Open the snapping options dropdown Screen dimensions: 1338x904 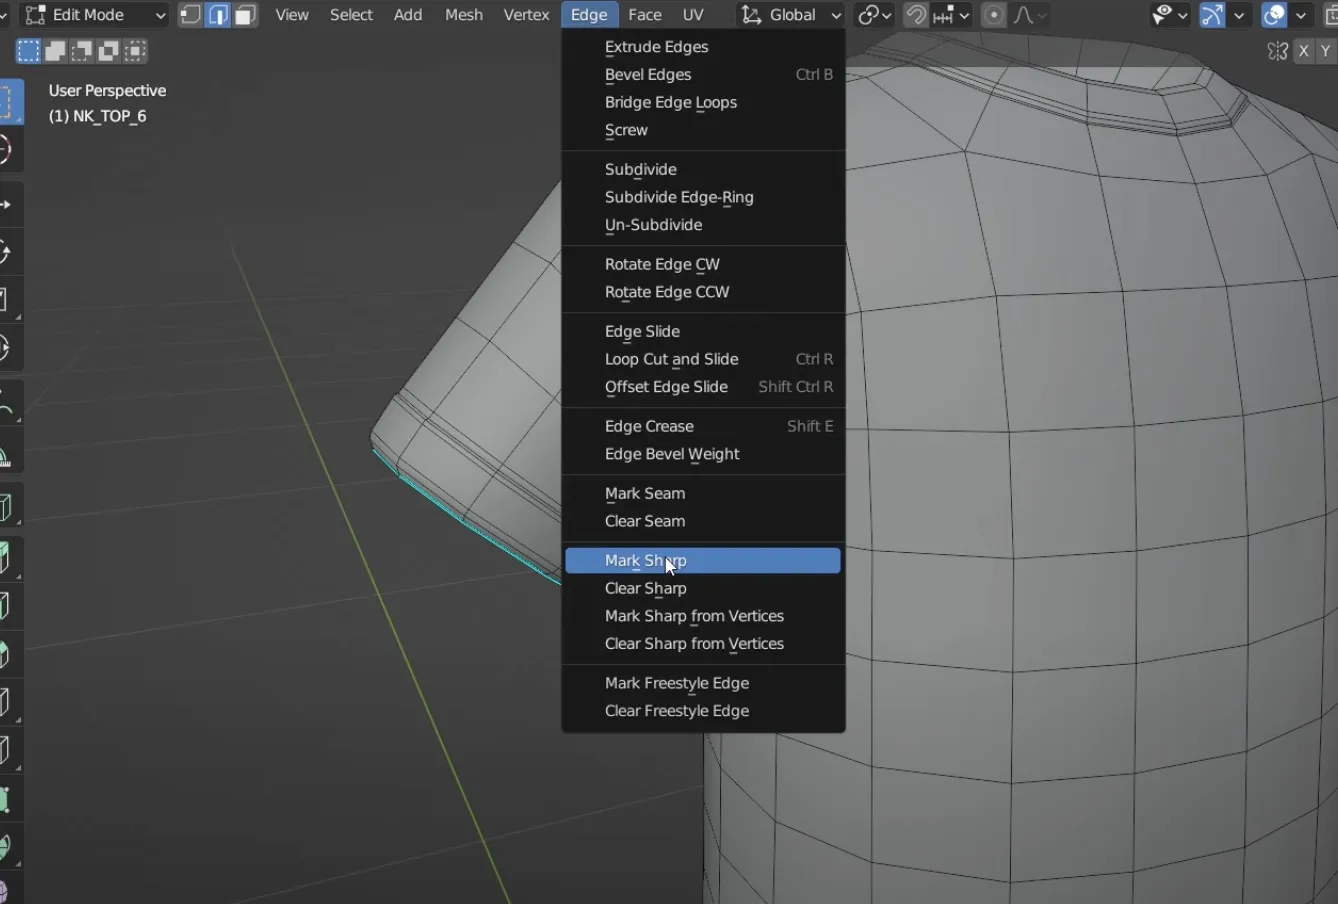pos(950,15)
